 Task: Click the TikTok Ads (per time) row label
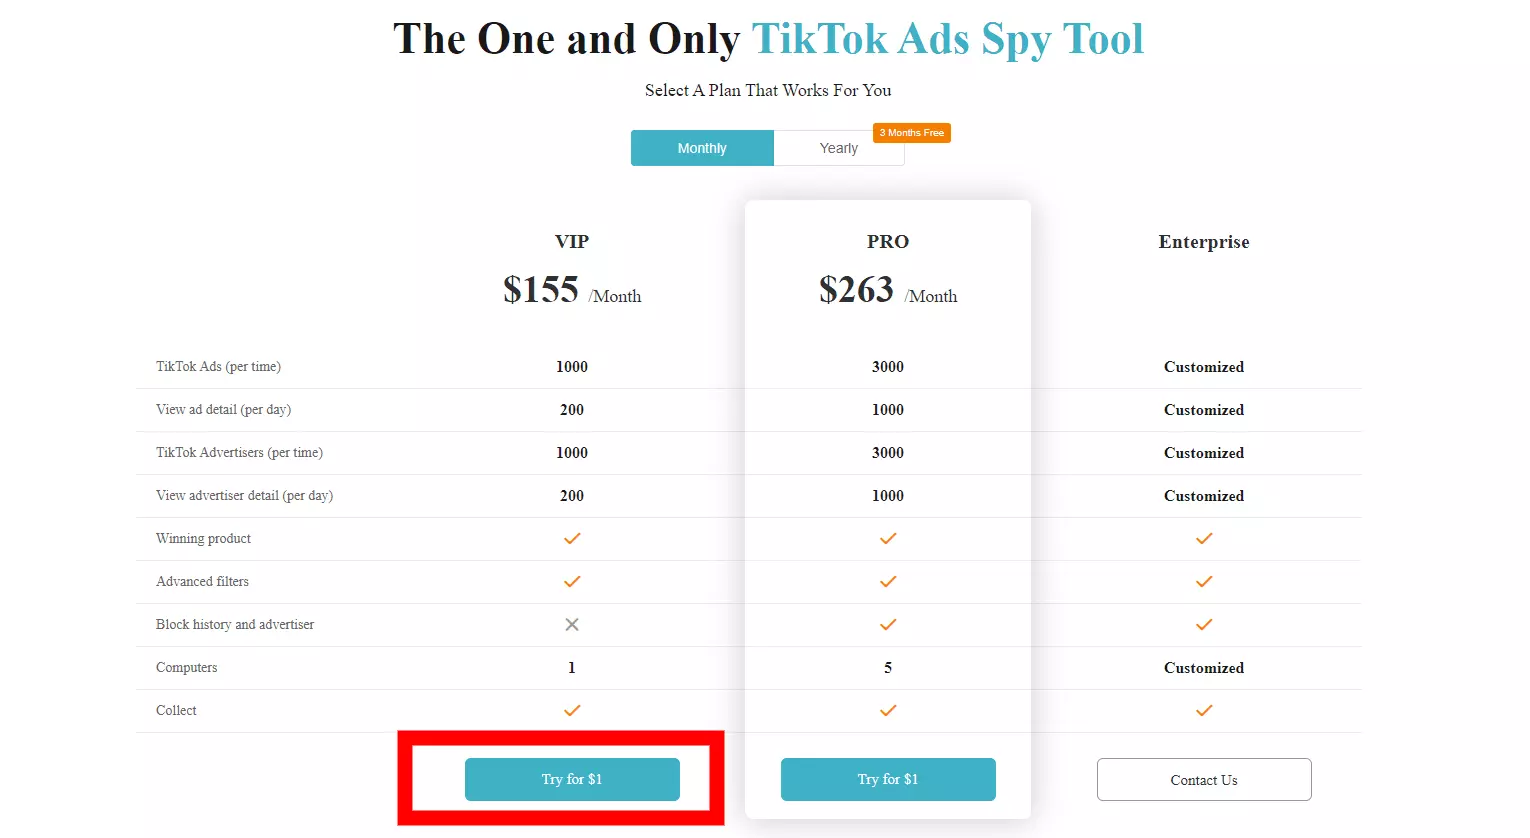coord(218,367)
